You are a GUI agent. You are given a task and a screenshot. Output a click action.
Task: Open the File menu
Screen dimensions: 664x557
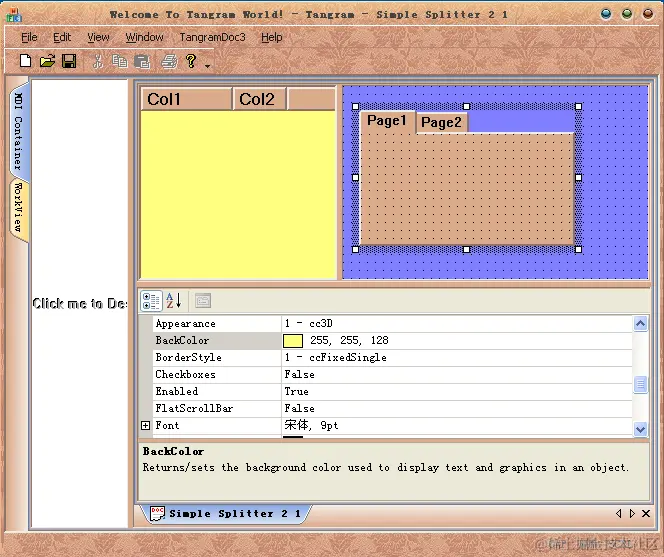pos(29,37)
